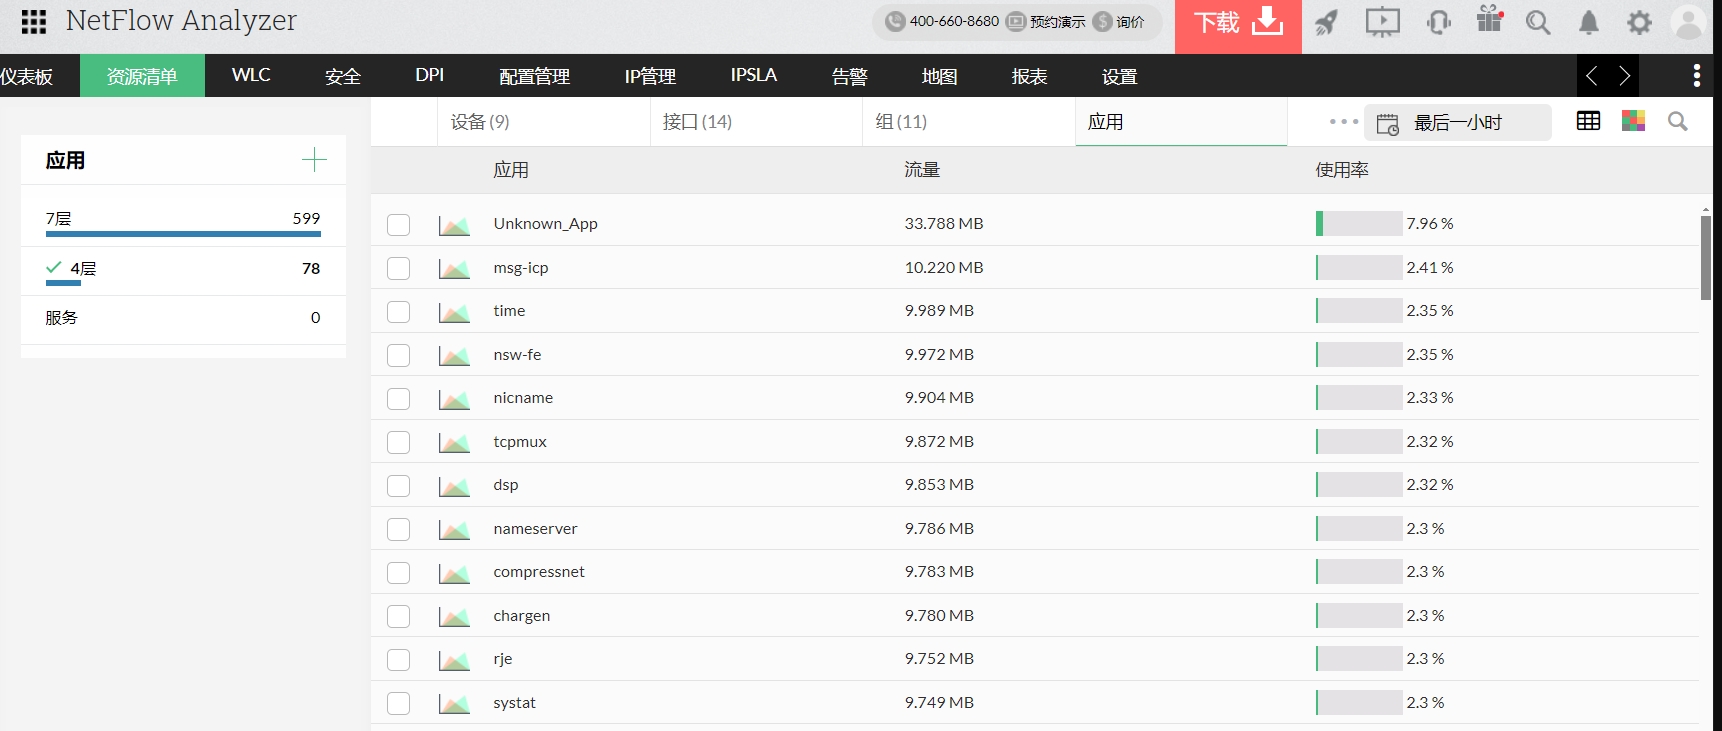This screenshot has width=1722, height=731.
Task: Select the 7层 application category
Action: (183, 220)
